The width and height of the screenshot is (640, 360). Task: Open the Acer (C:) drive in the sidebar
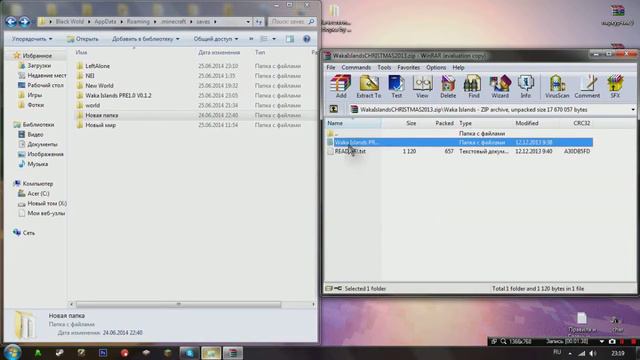point(38,193)
